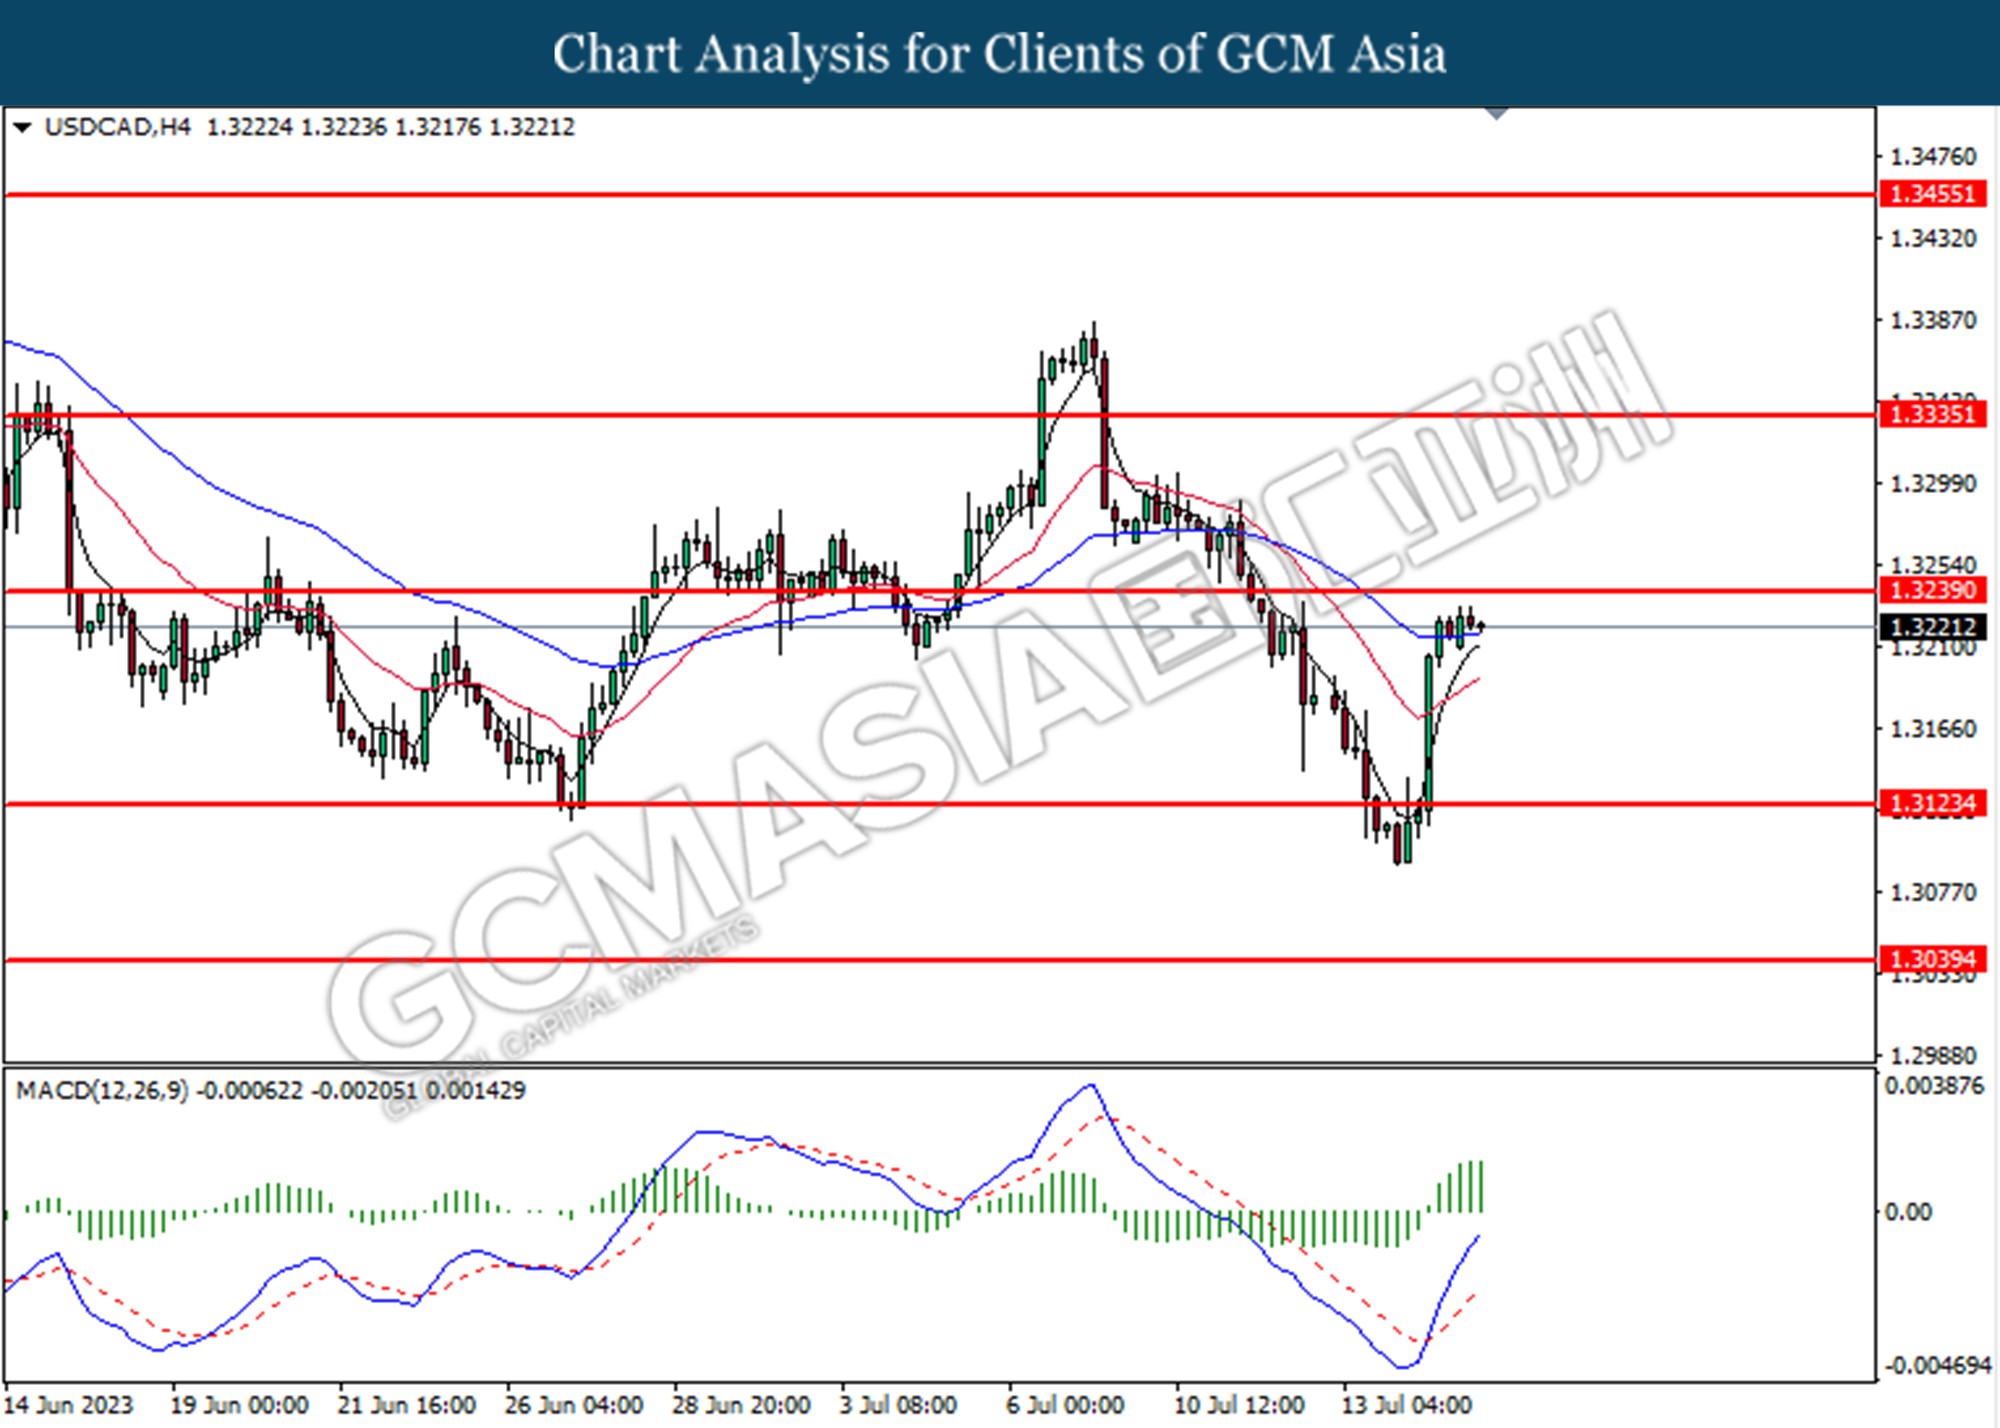Click the MACD(12,26,9) indicator label
2000x1428 pixels.
(102, 1091)
